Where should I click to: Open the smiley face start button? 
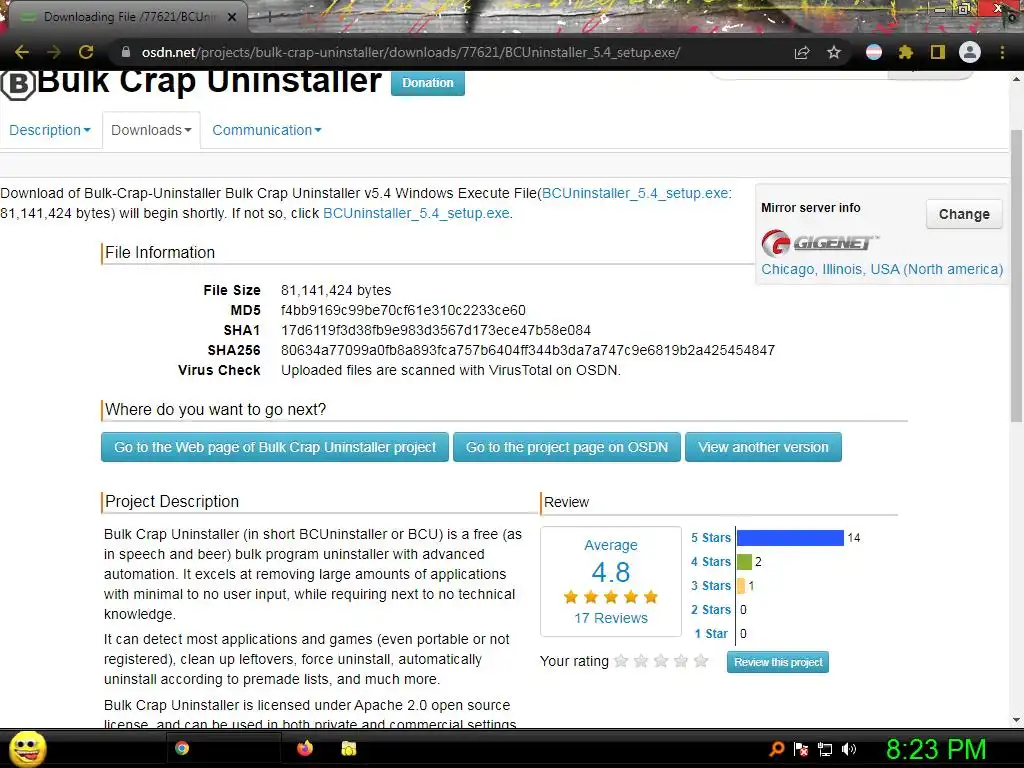[x=27, y=748]
